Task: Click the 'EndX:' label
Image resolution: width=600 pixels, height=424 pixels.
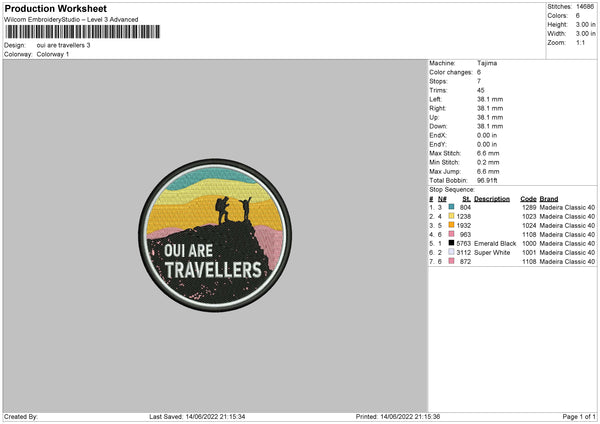Action: (438, 135)
